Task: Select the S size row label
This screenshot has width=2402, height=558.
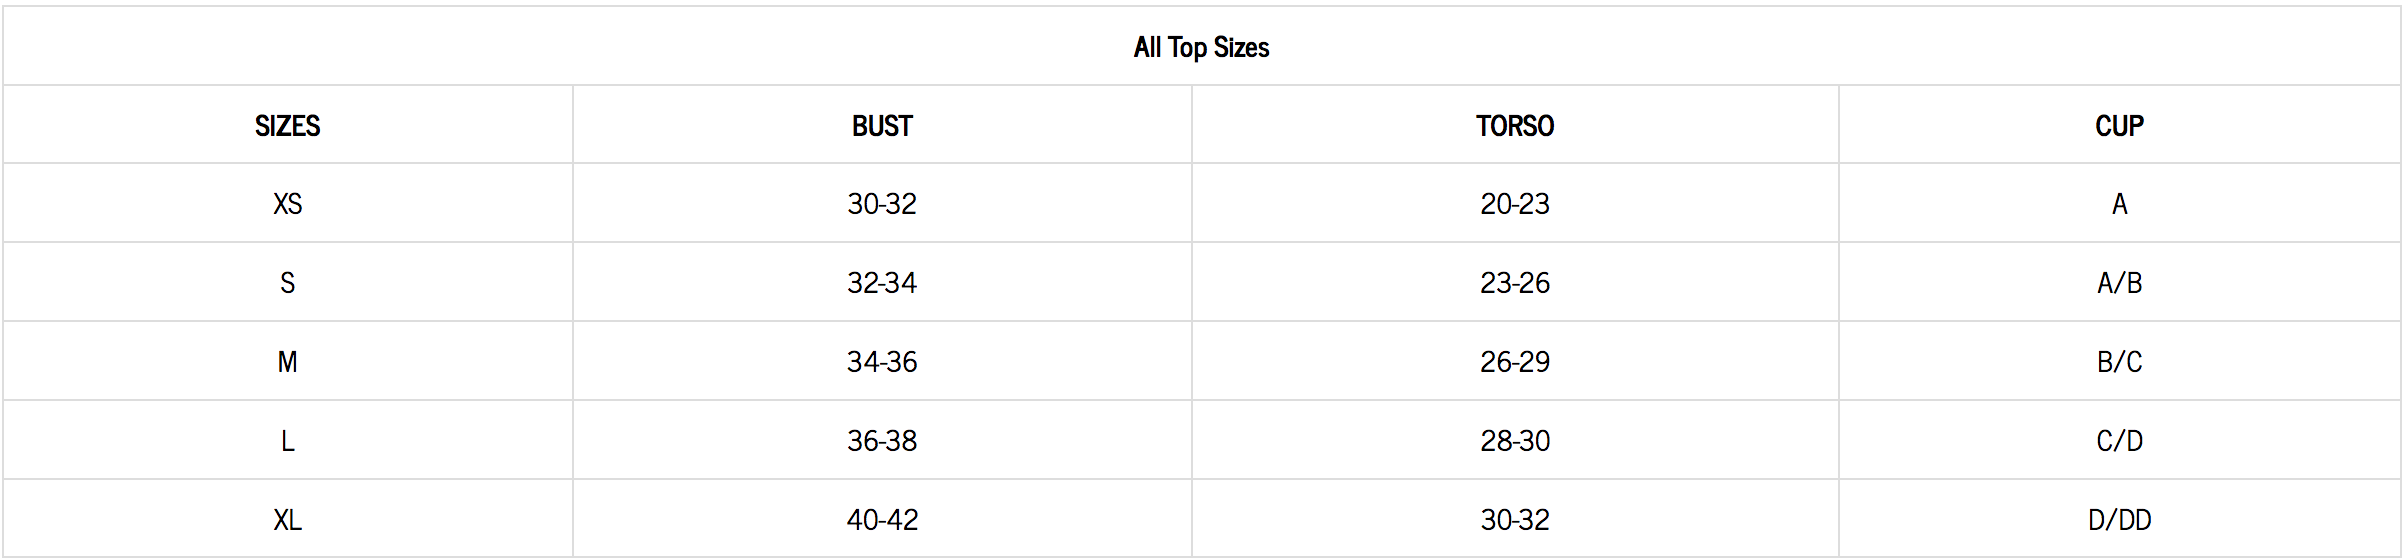Action: tap(287, 283)
